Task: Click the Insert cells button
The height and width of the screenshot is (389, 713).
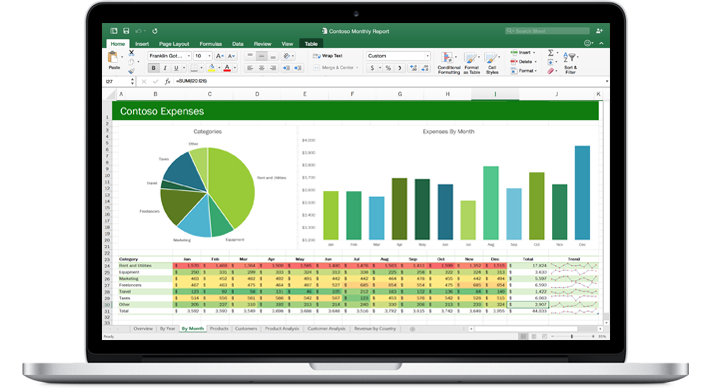Action: point(523,52)
